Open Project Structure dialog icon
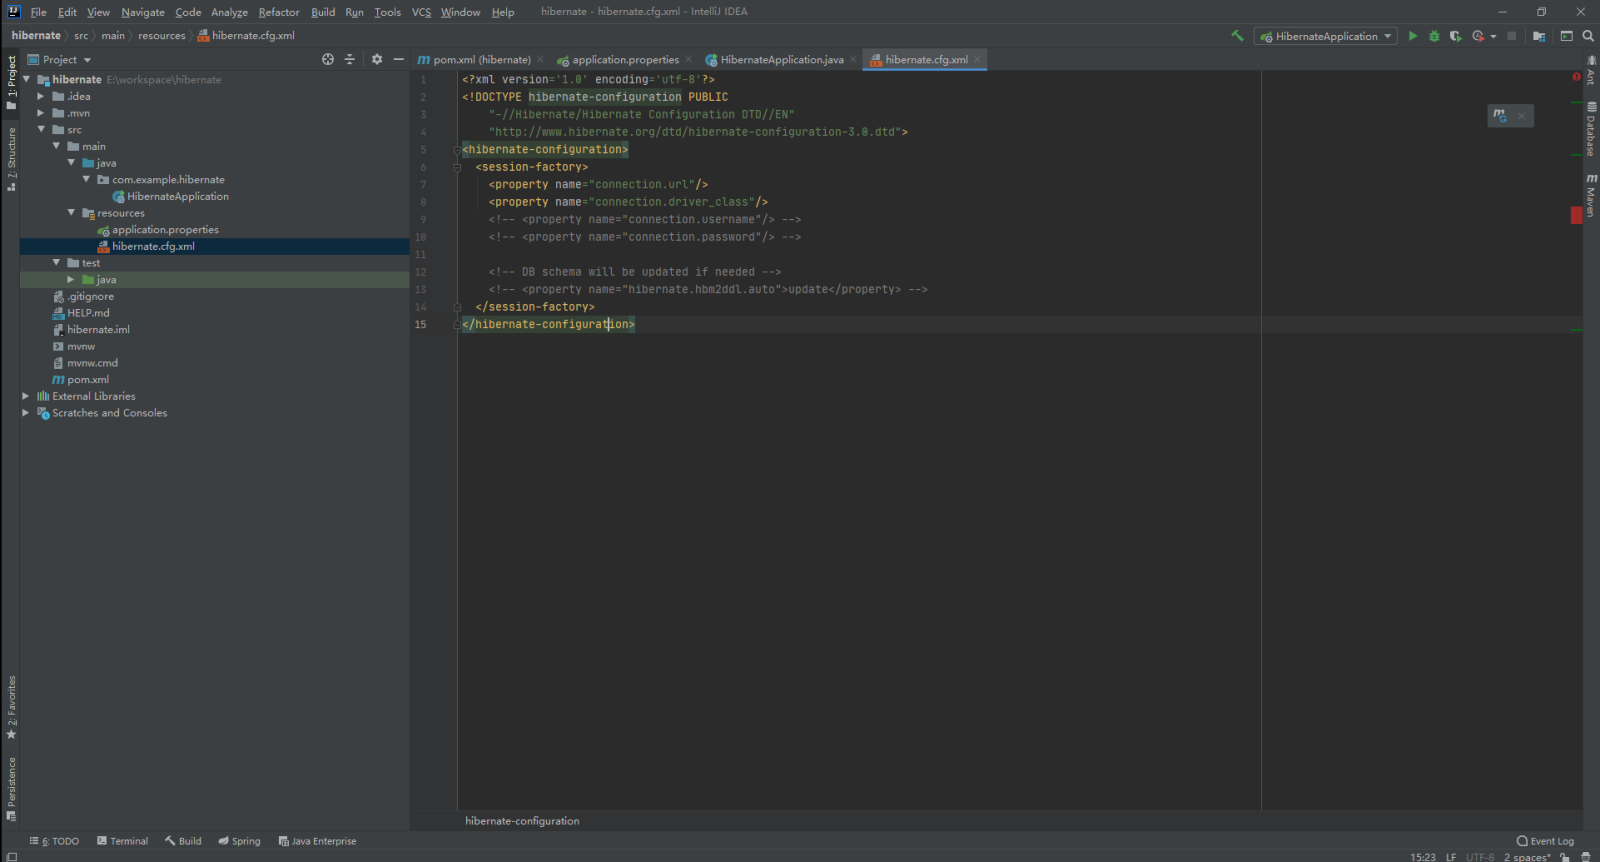This screenshot has width=1600, height=862. click(x=1539, y=36)
